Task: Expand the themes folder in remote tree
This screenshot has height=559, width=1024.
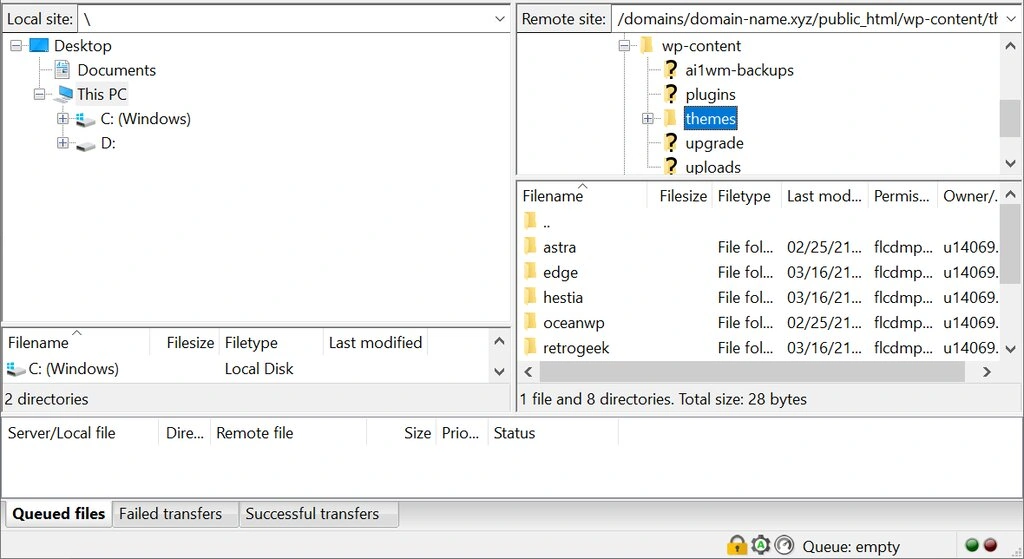Action: coord(648,119)
